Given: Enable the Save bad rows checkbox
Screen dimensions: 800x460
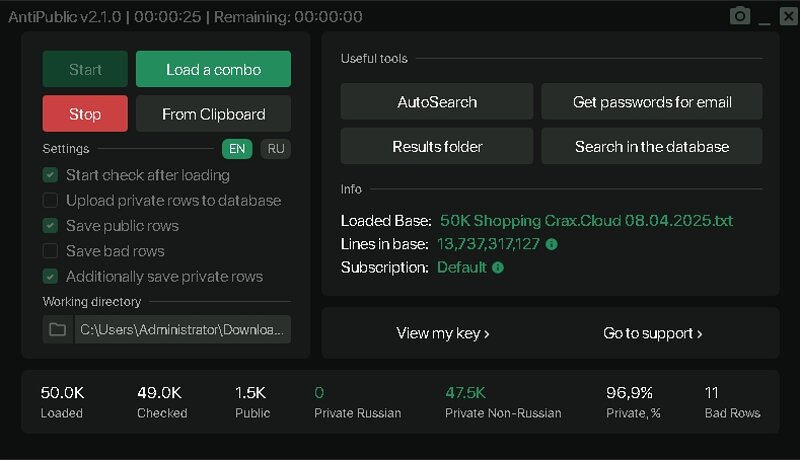Looking at the screenshot, I should (x=50, y=251).
